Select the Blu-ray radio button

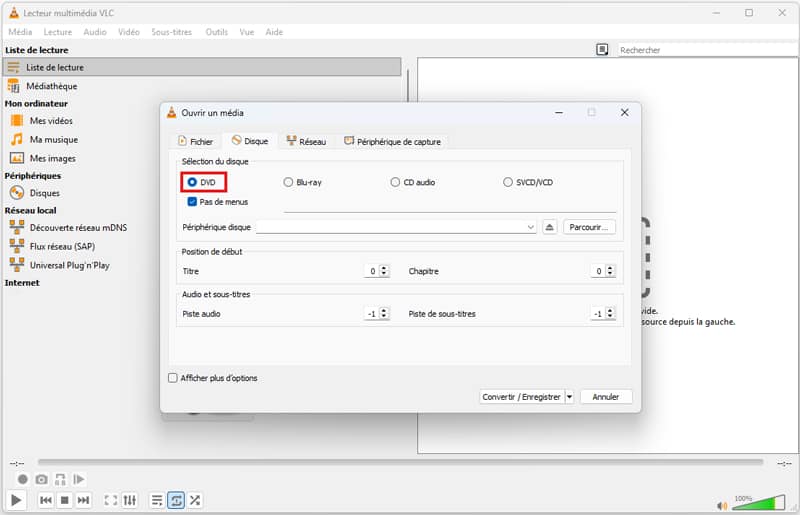289,182
